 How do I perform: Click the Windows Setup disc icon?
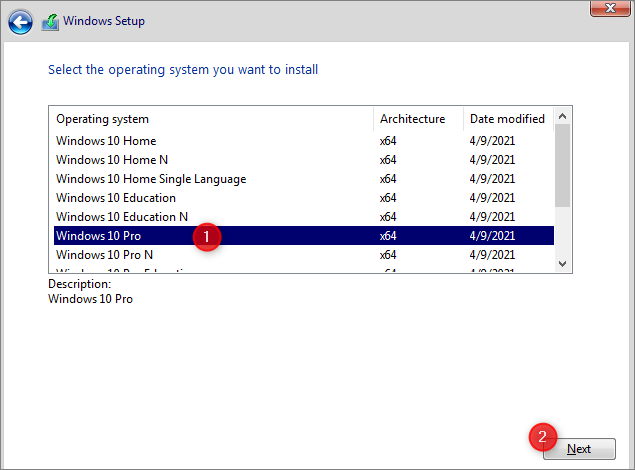50,20
